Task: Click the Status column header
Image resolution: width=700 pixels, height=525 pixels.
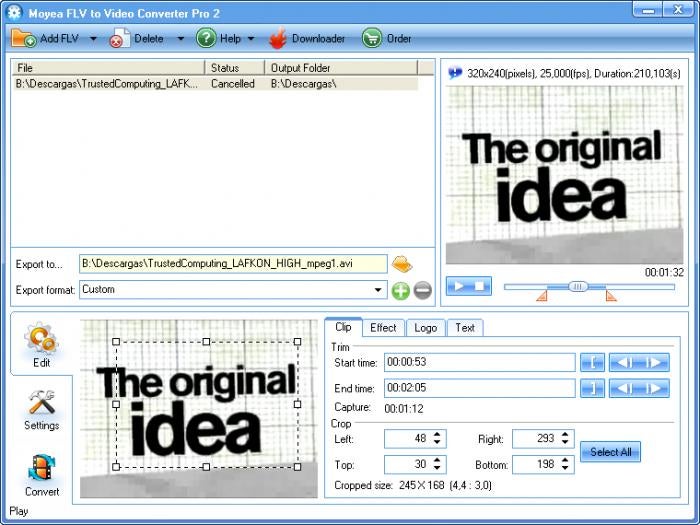Action: 235,68
